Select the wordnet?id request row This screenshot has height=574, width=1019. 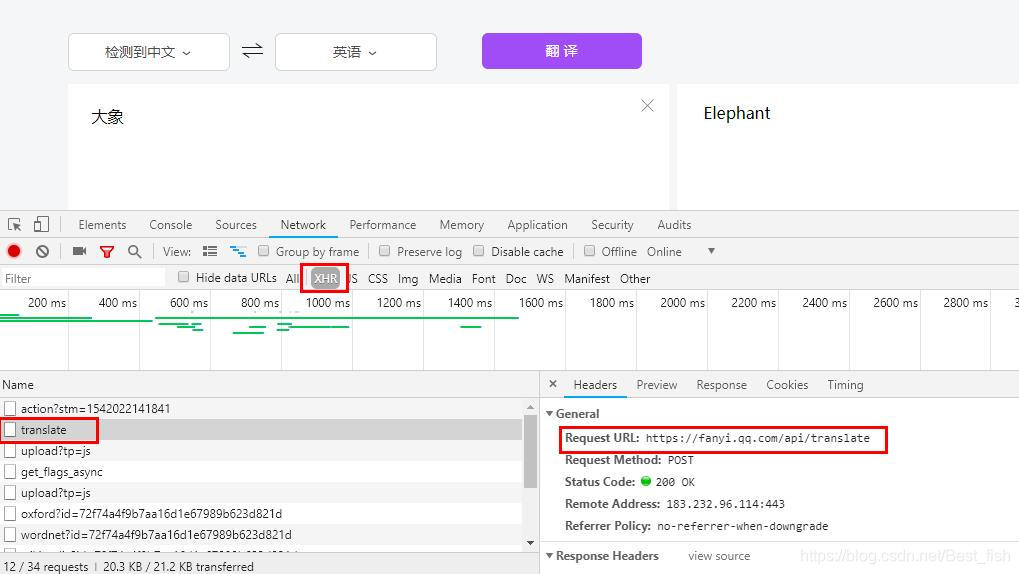pyautogui.click(x=261, y=534)
